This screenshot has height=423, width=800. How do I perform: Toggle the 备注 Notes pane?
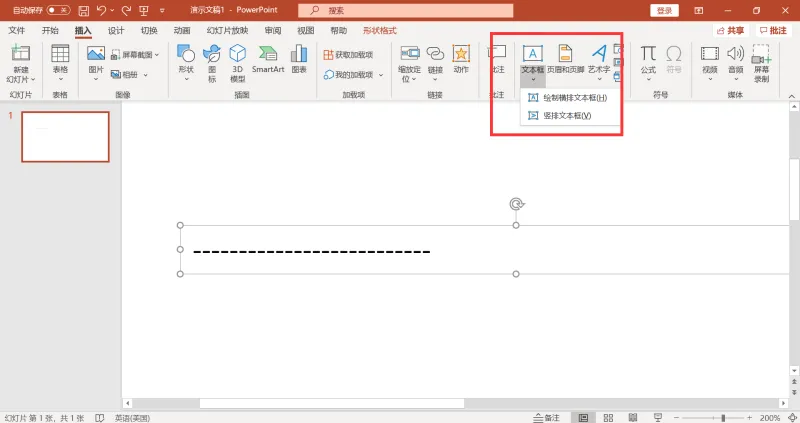pyautogui.click(x=546, y=418)
